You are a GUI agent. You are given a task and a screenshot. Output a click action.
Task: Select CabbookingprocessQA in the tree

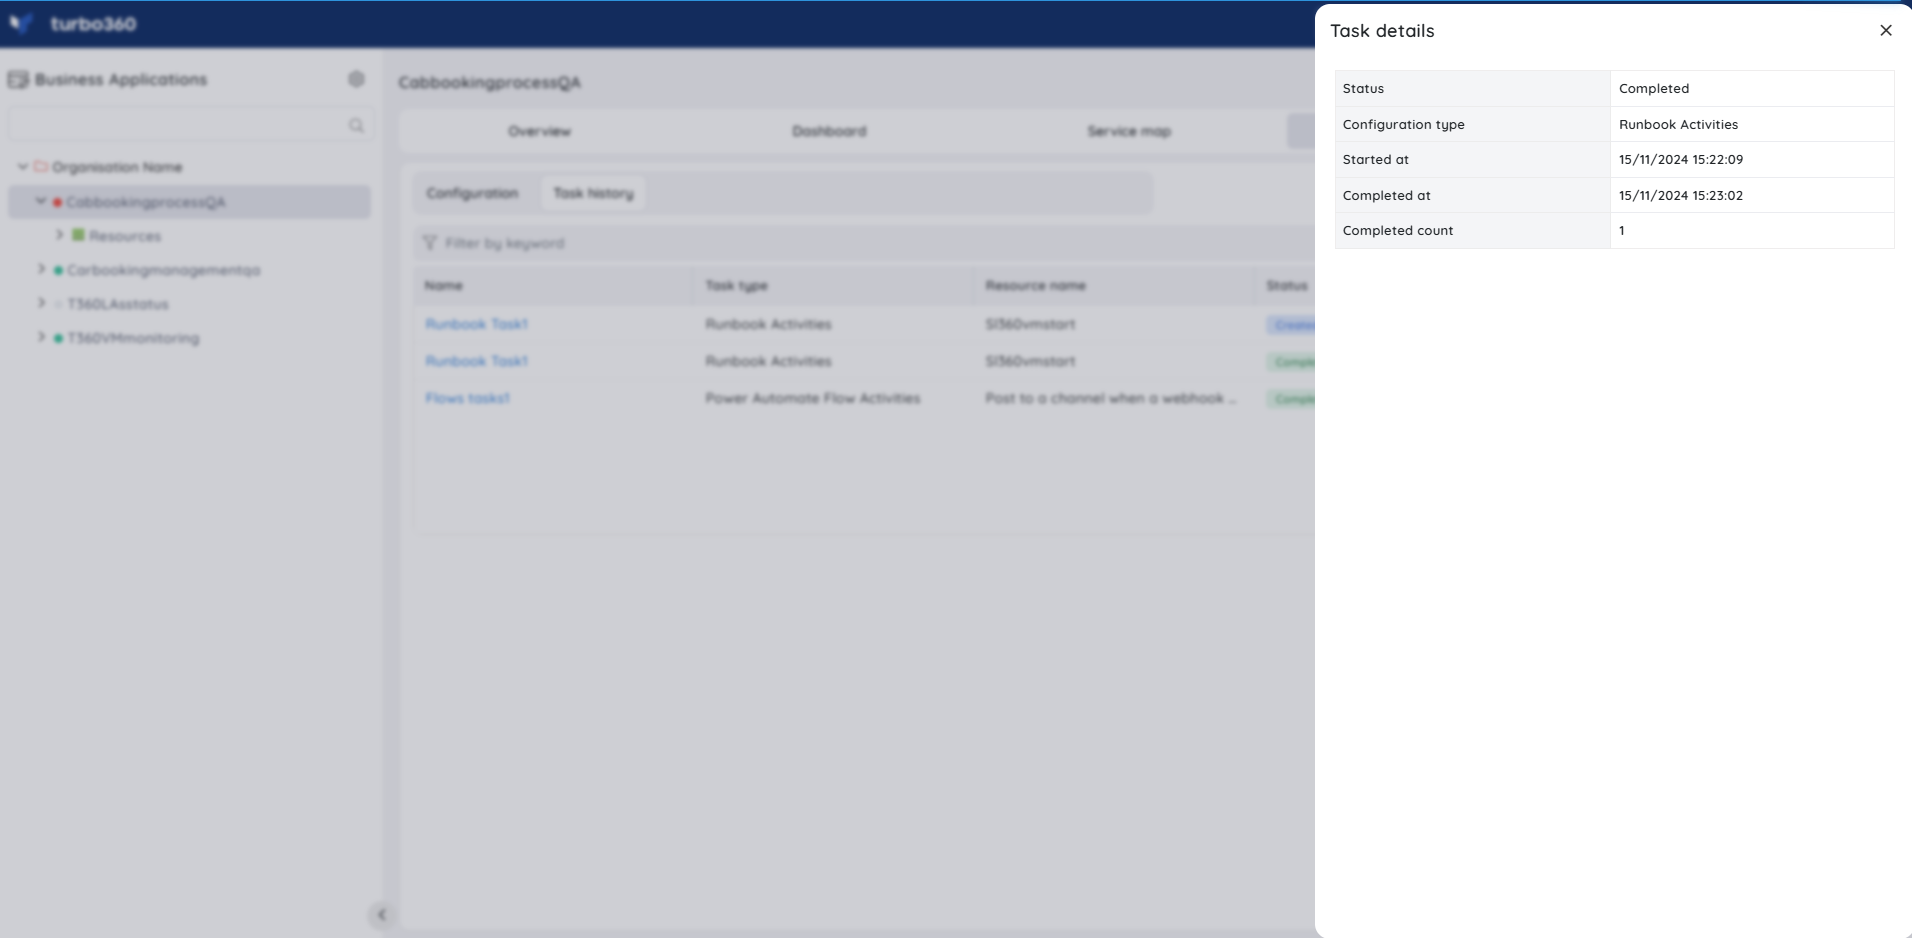point(146,202)
